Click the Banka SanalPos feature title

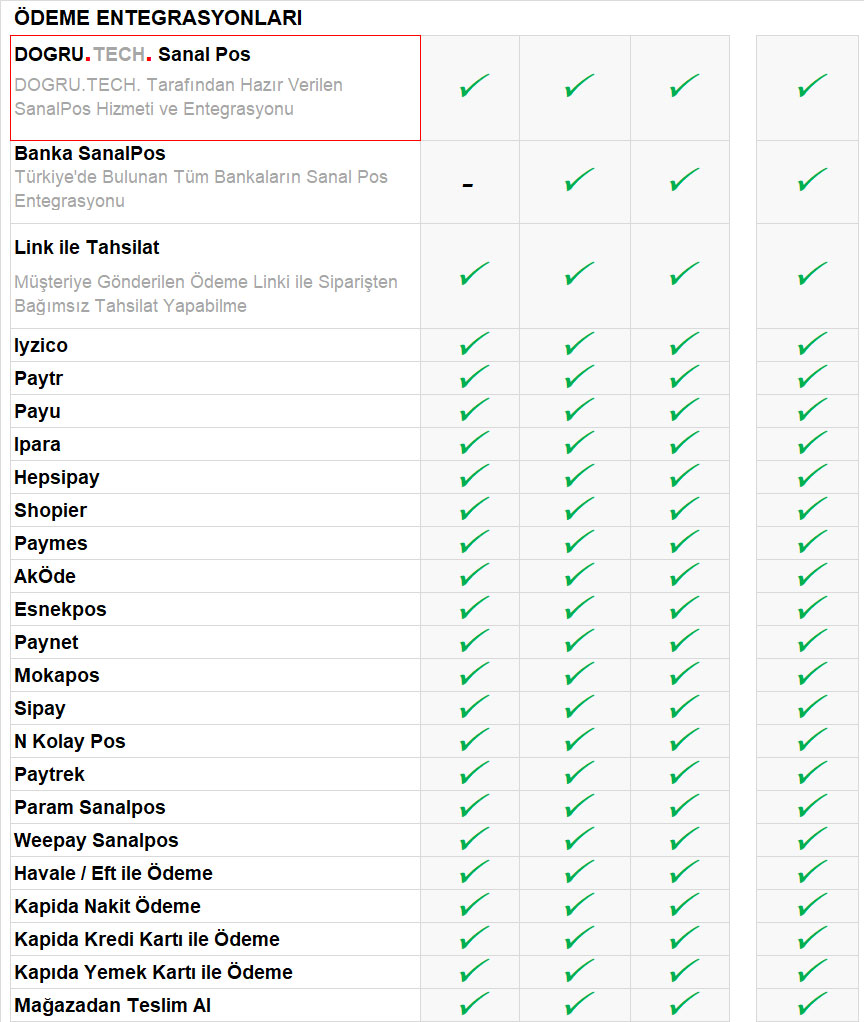pos(90,153)
